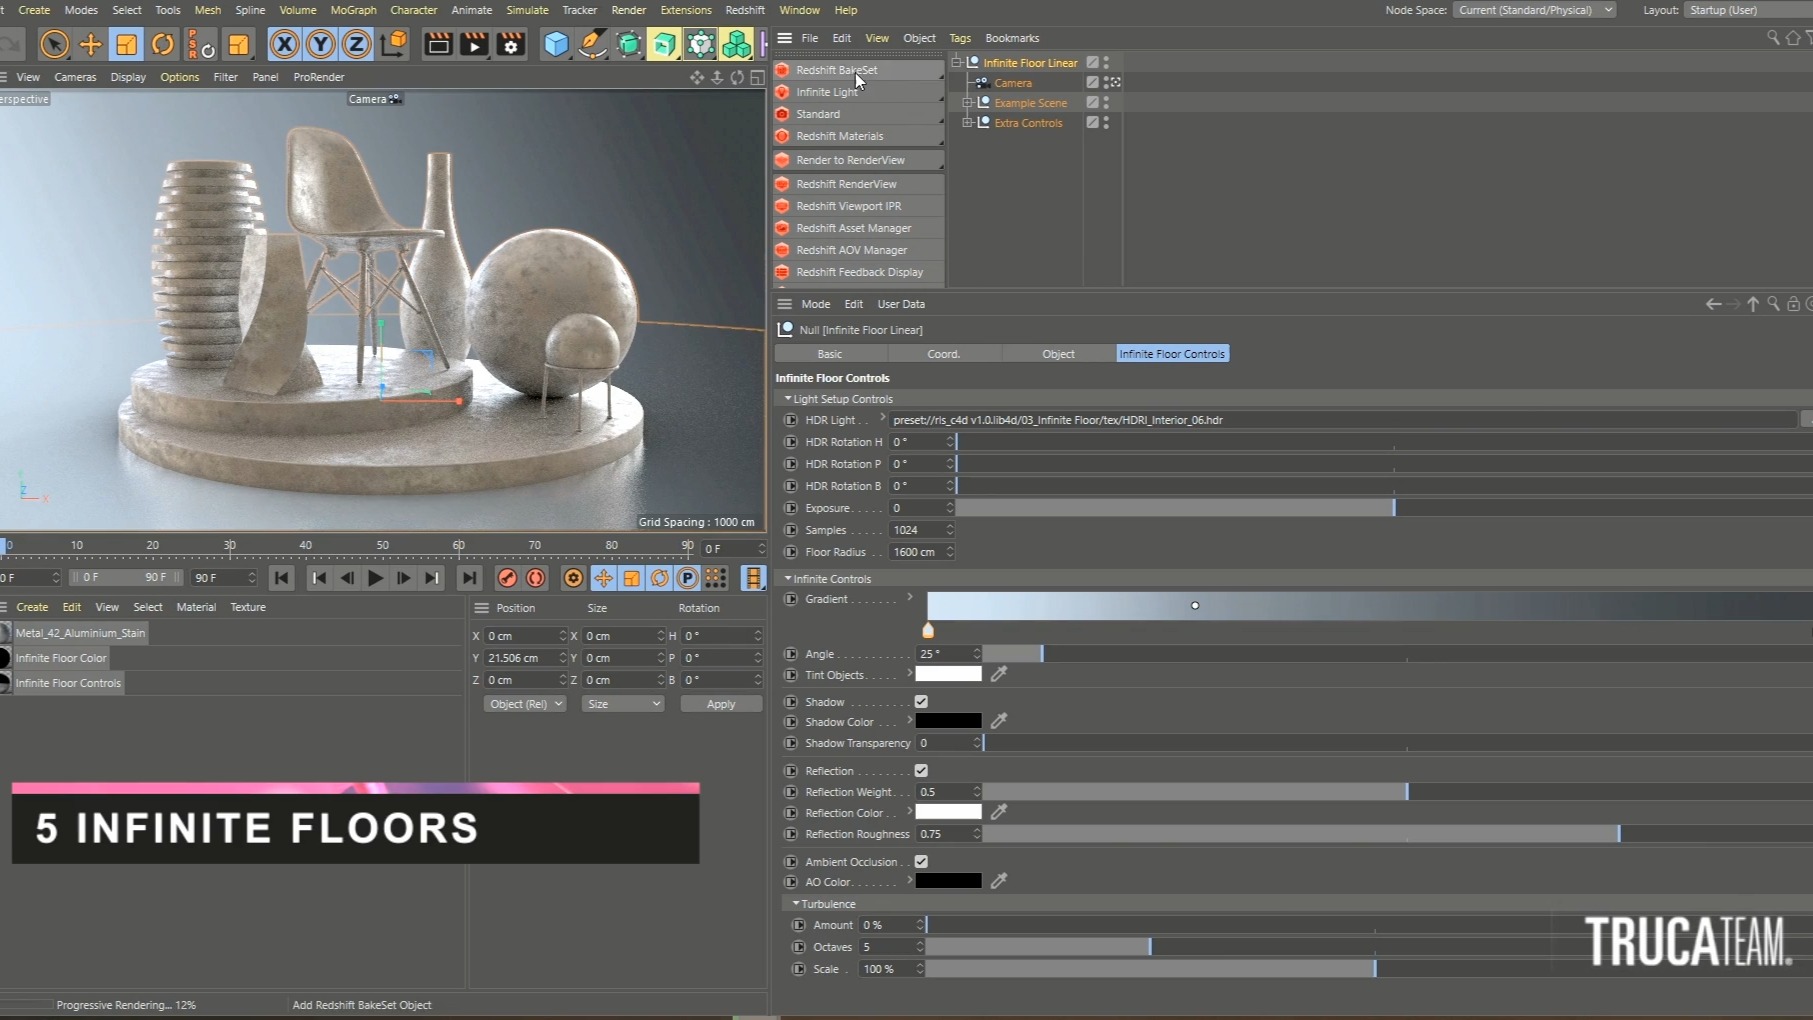This screenshot has height=1020, width=1813.
Task: Uncheck the Reflection checkbox
Action: click(x=921, y=771)
